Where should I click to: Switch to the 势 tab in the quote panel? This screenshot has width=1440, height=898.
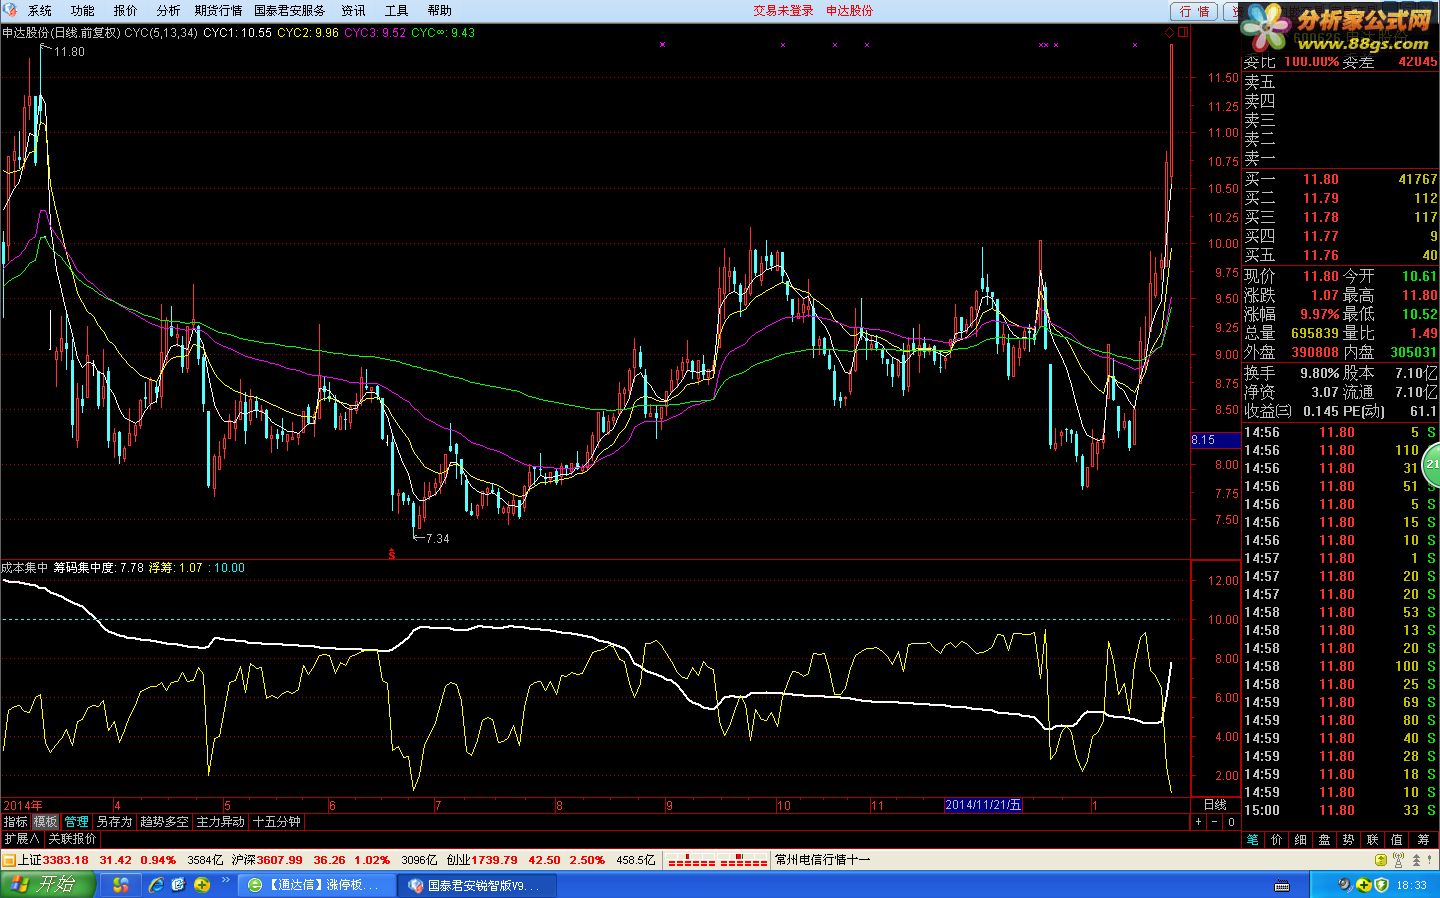tap(1349, 840)
